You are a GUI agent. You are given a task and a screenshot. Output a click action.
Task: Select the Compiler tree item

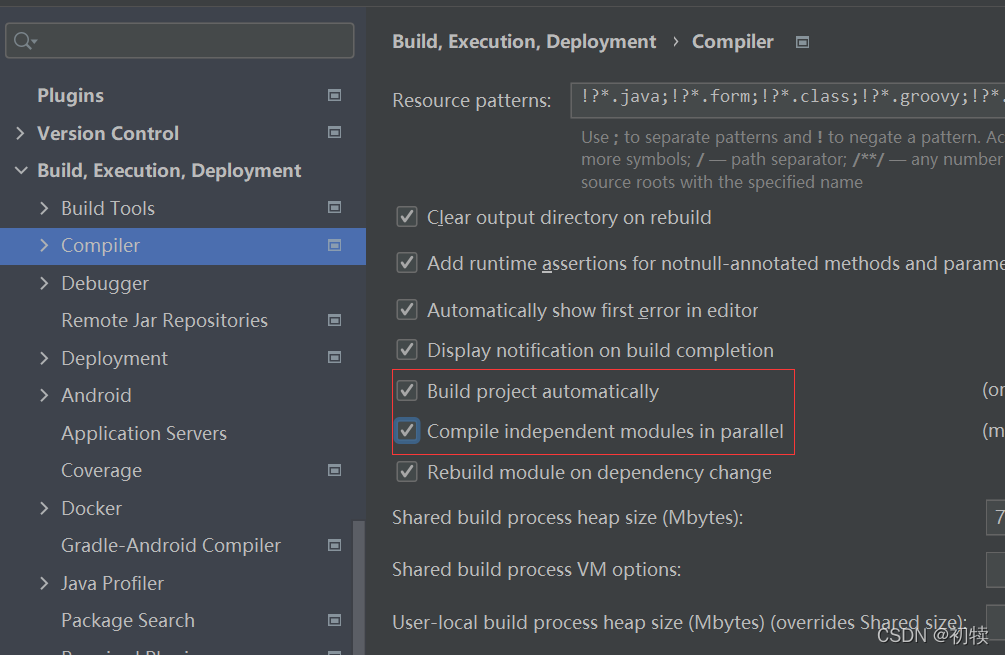pyautogui.click(x=101, y=245)
